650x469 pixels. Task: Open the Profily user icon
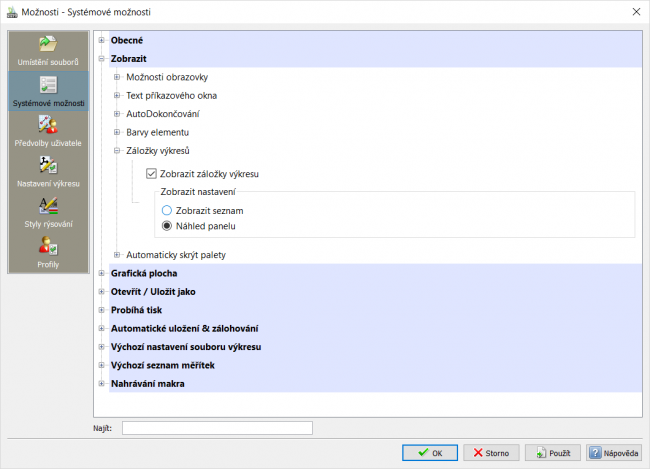tap(48, 245)
